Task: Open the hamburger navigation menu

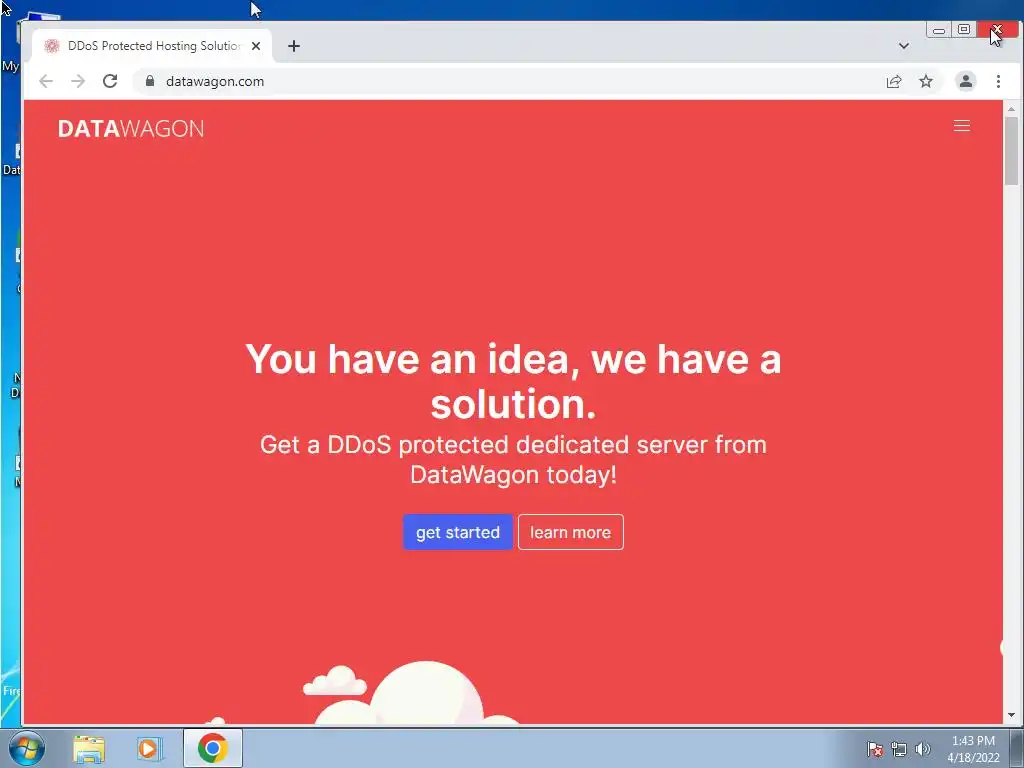Action: [x=961, y=126]
